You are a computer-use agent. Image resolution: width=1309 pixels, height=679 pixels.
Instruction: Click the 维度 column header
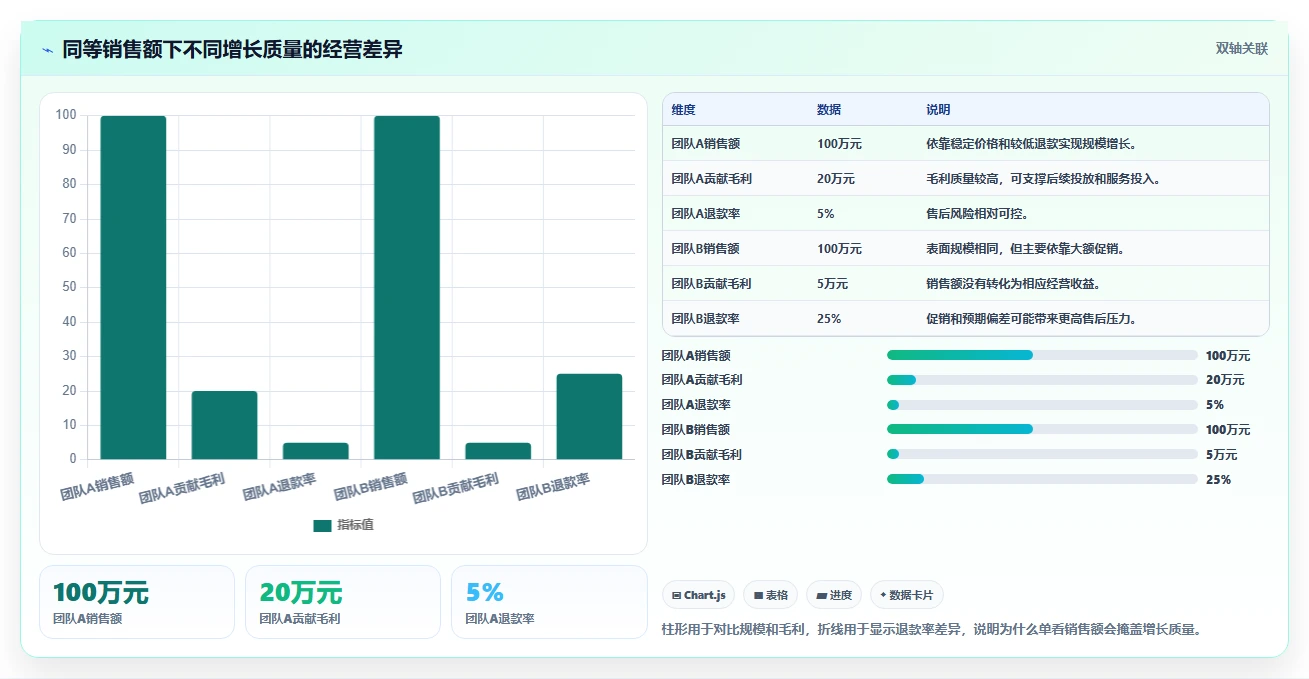point(684,109)
